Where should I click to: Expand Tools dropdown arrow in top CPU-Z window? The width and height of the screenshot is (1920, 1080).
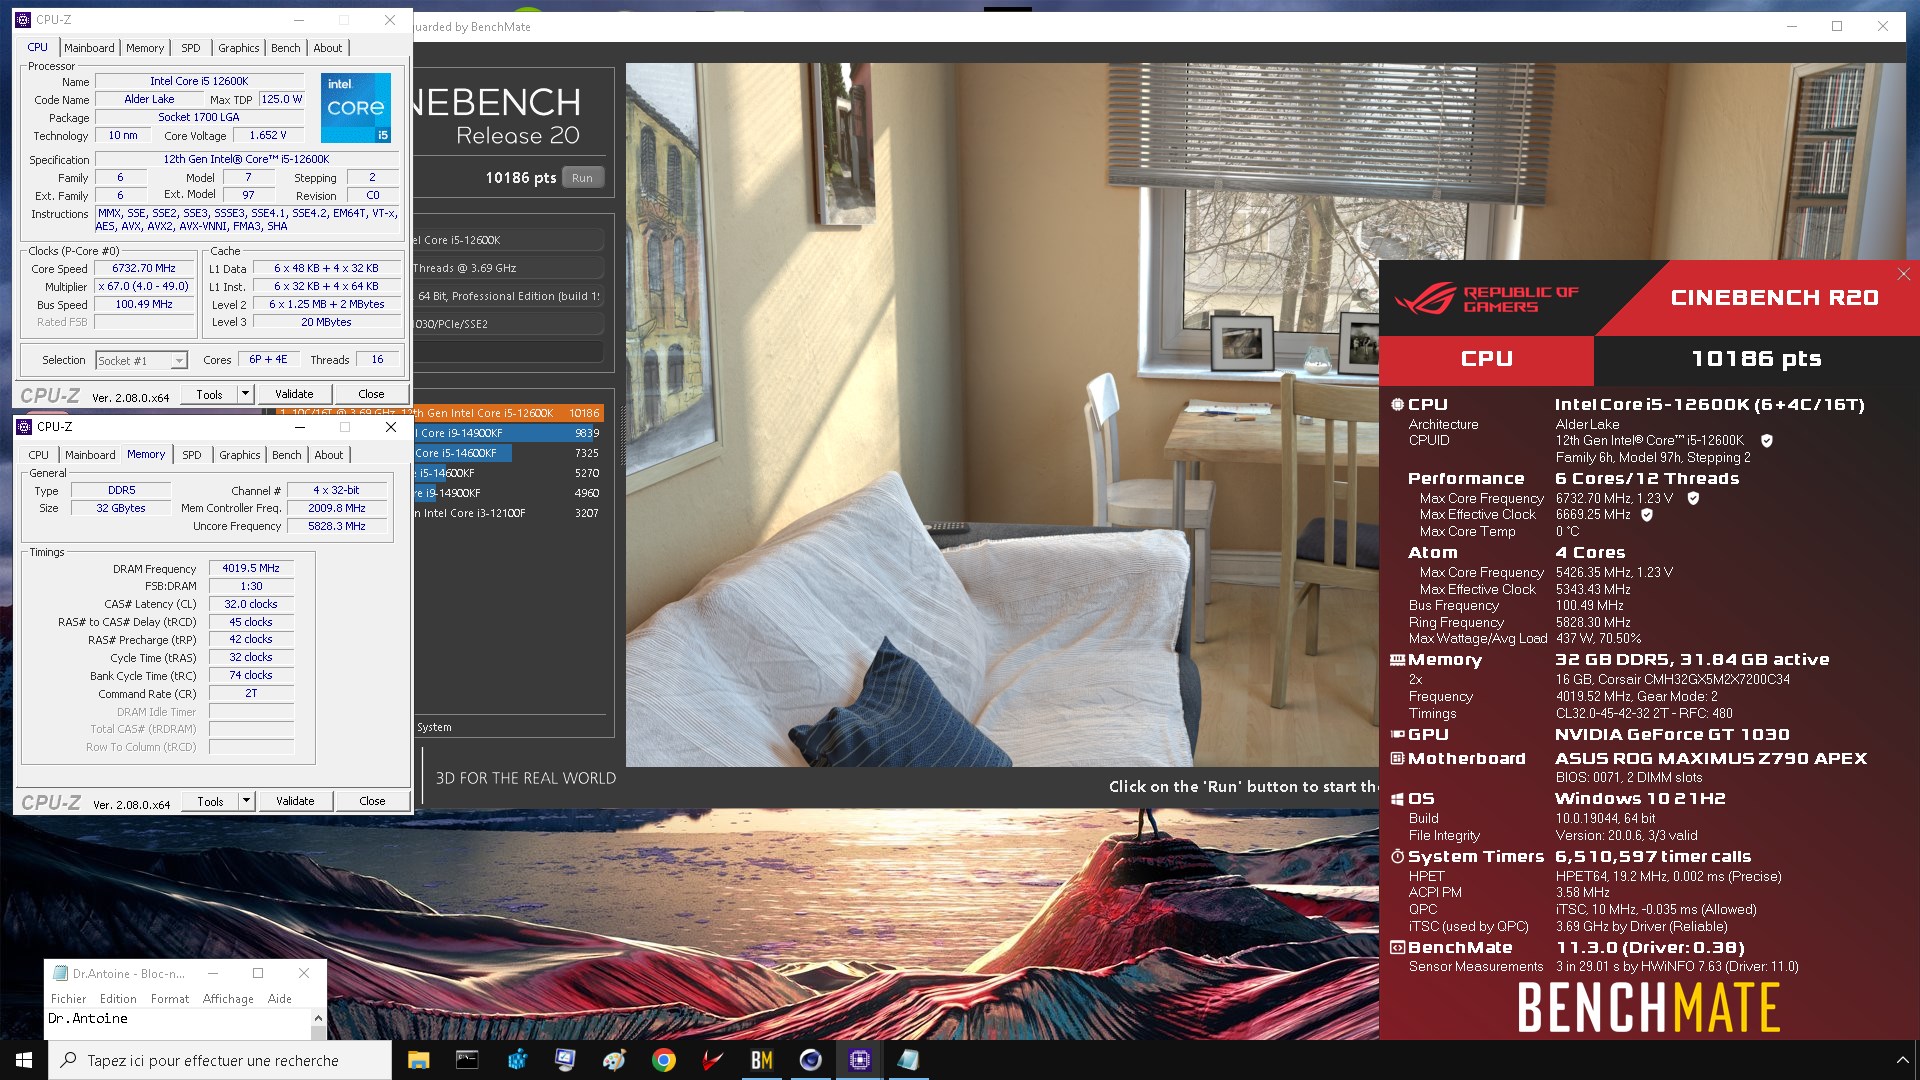click(x=245, y=394)
